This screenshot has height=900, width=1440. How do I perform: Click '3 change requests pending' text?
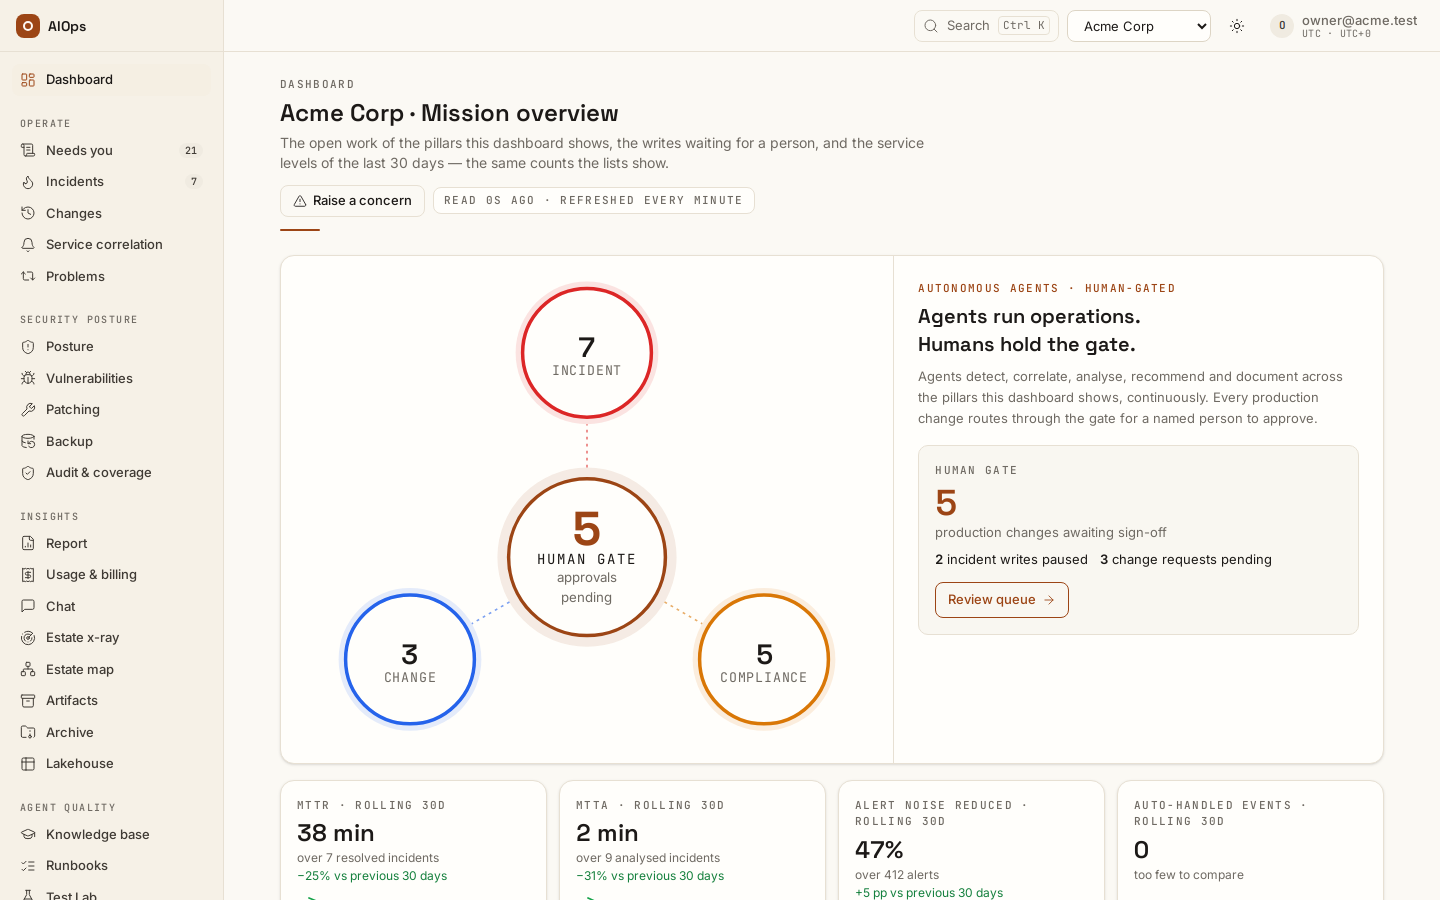1186,560
